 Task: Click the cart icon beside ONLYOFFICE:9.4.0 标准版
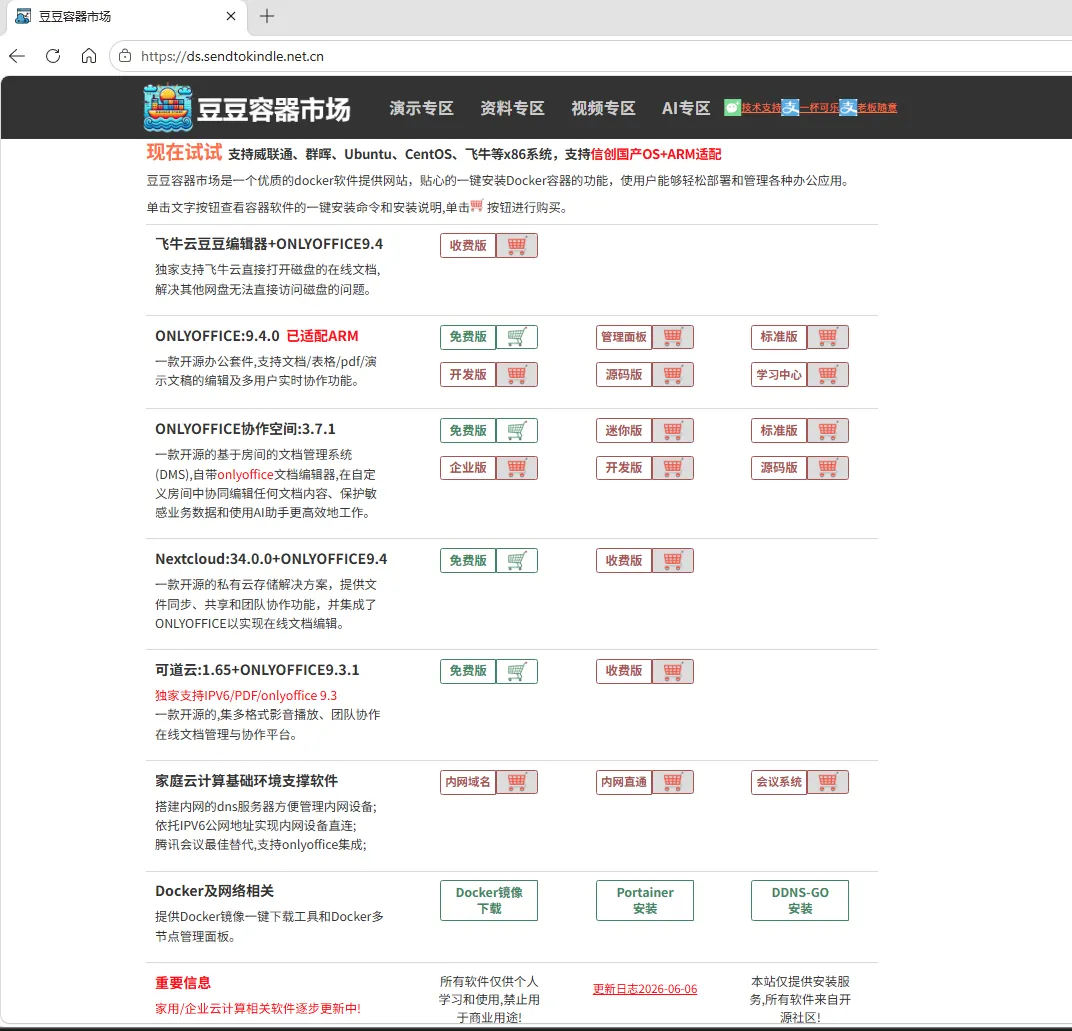(x=828, y=337)
